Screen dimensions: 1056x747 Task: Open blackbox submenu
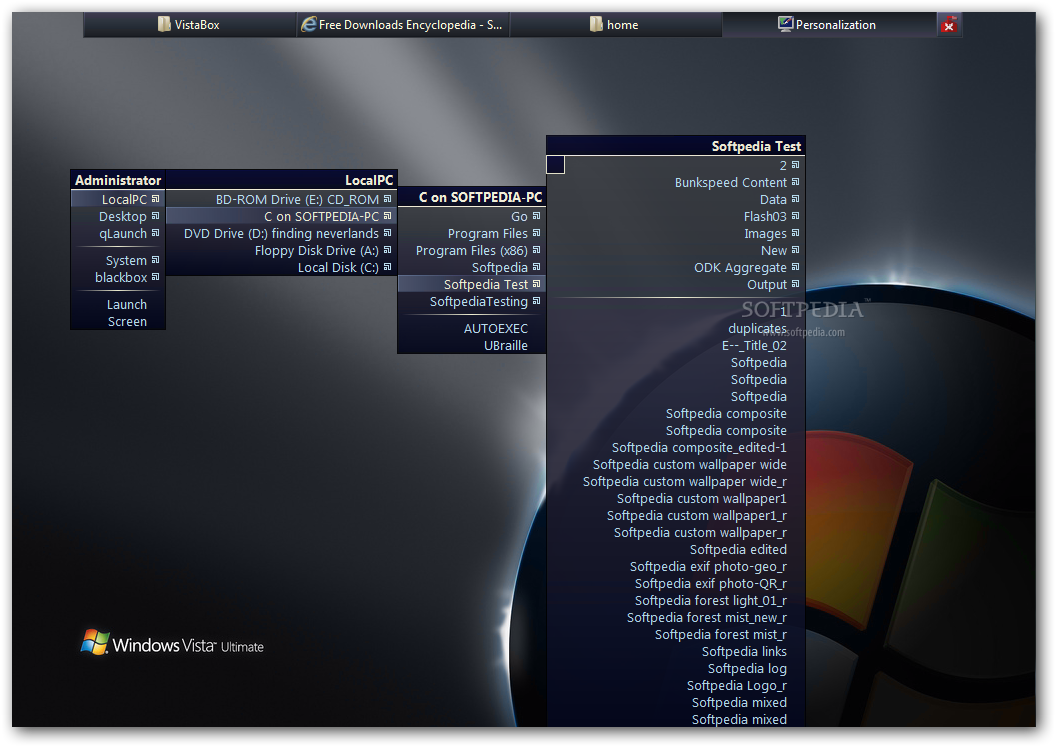pos(118,277)
